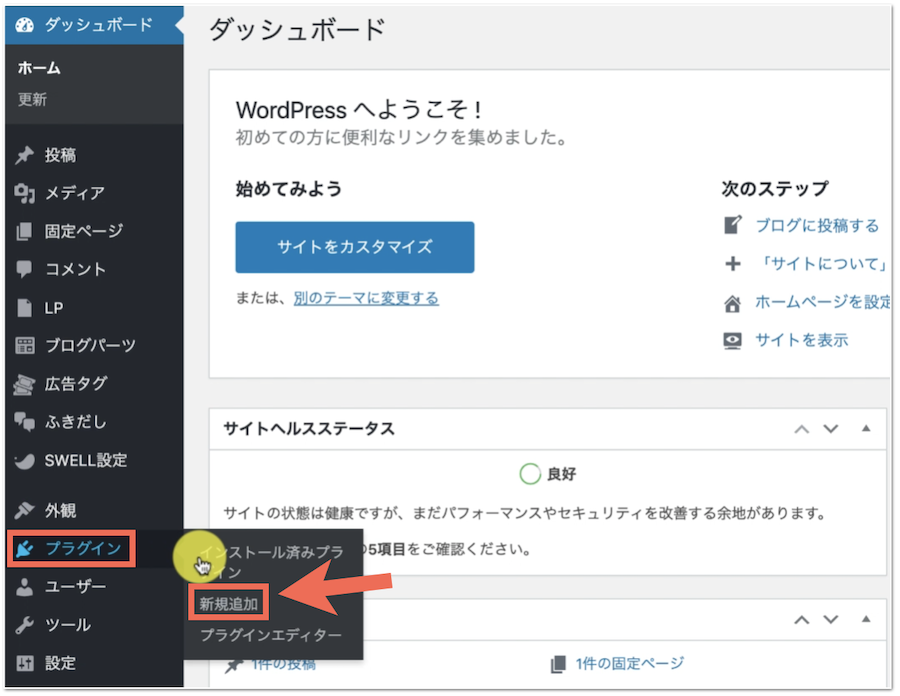Click the pages icon beside 固定ページ
The image size is (900, 696).
coord(25,232)
